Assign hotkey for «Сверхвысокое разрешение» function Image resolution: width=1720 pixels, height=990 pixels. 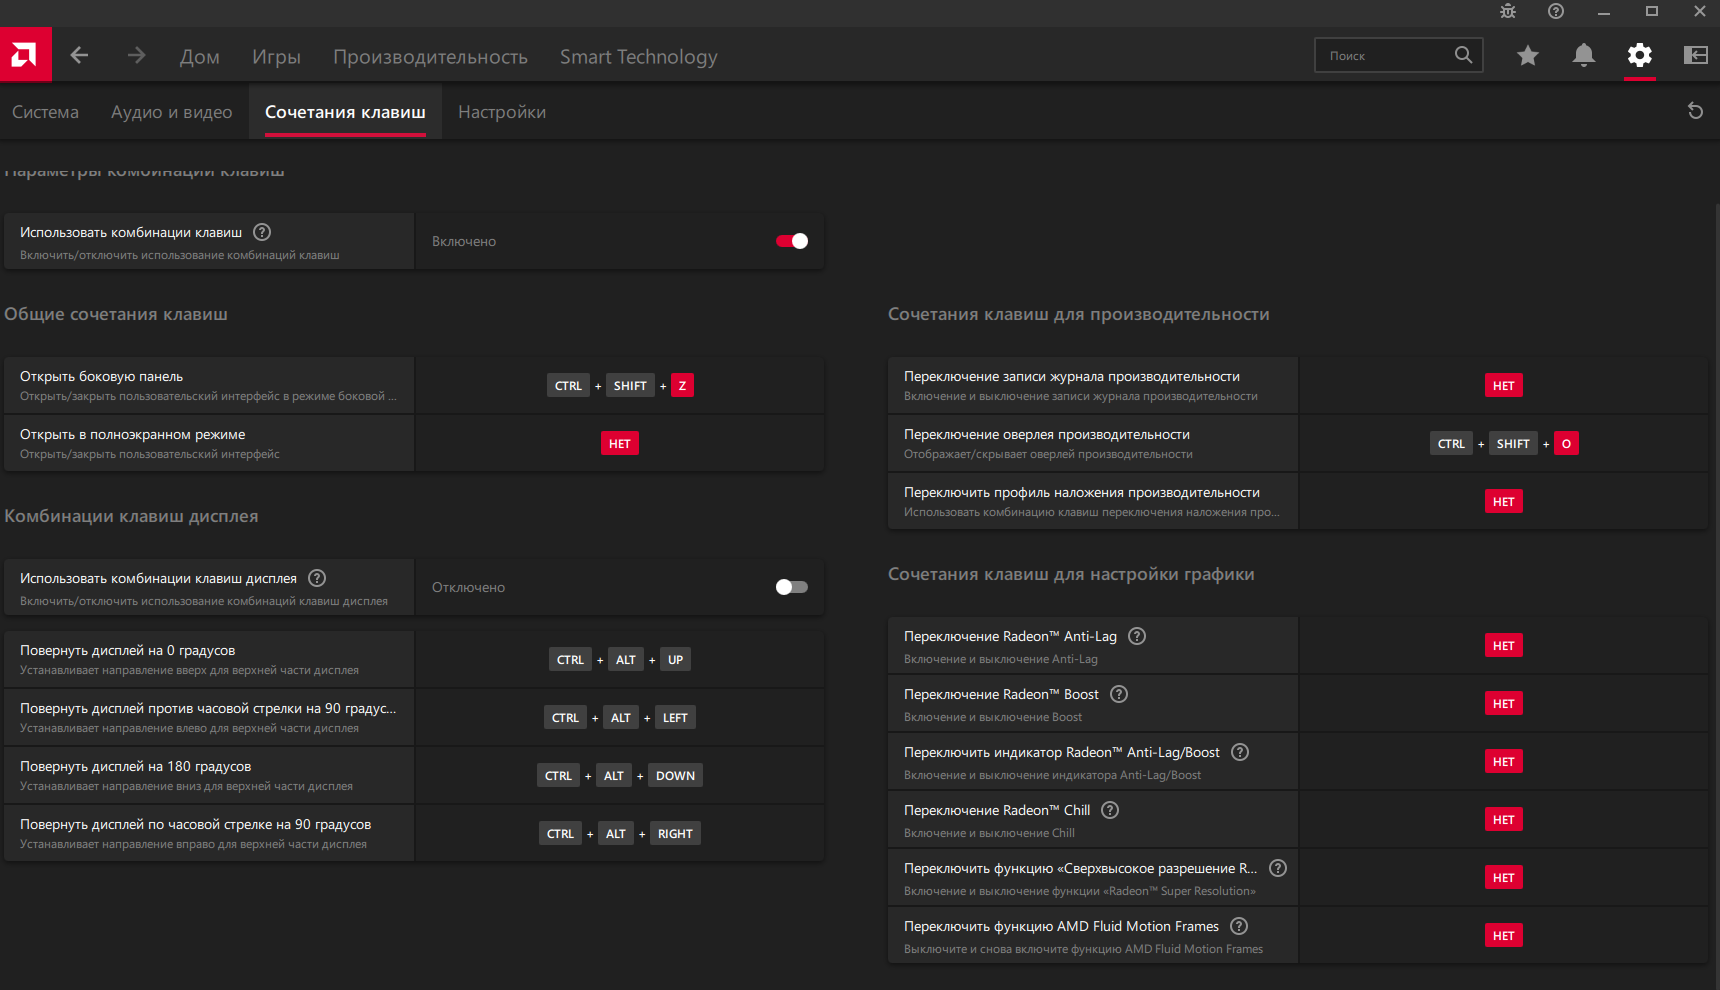point(1504,878)
